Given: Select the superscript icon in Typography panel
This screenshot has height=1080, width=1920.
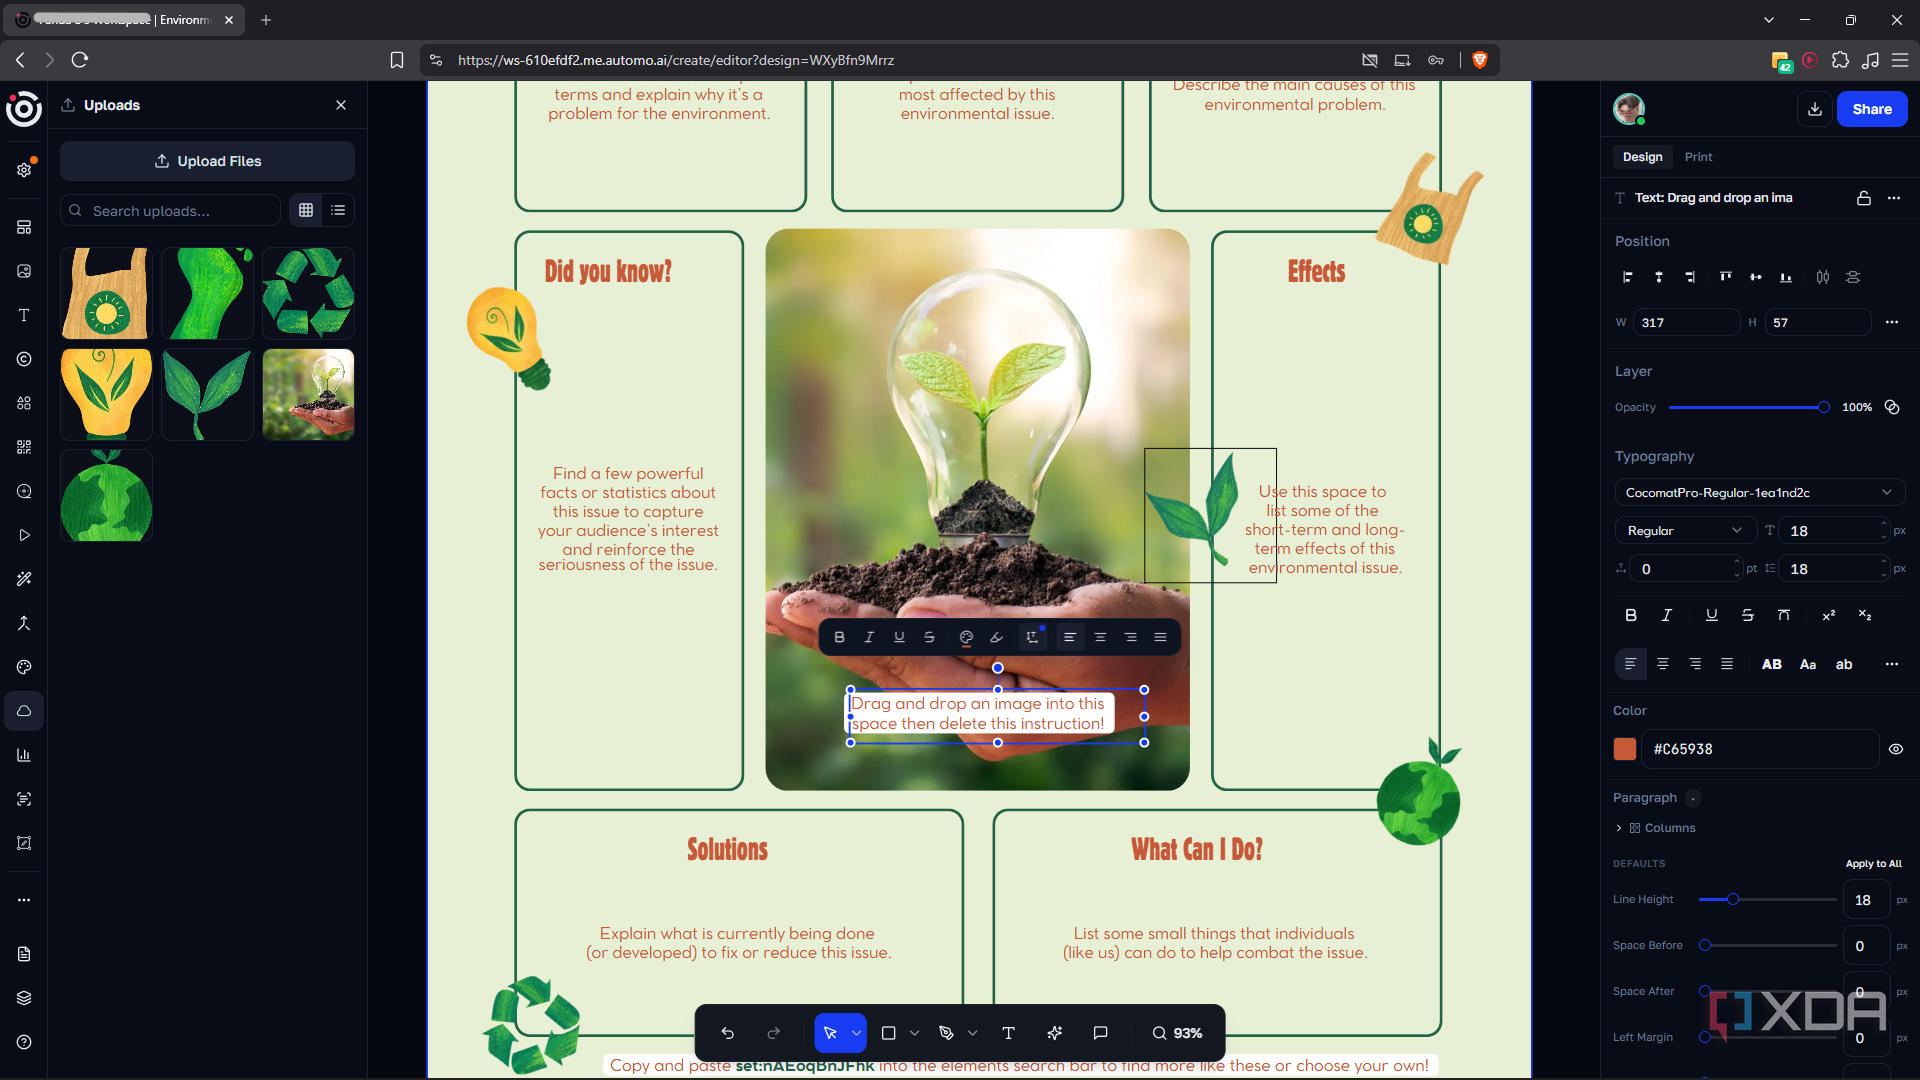Looking at the screenshot, I should 1829,615.
